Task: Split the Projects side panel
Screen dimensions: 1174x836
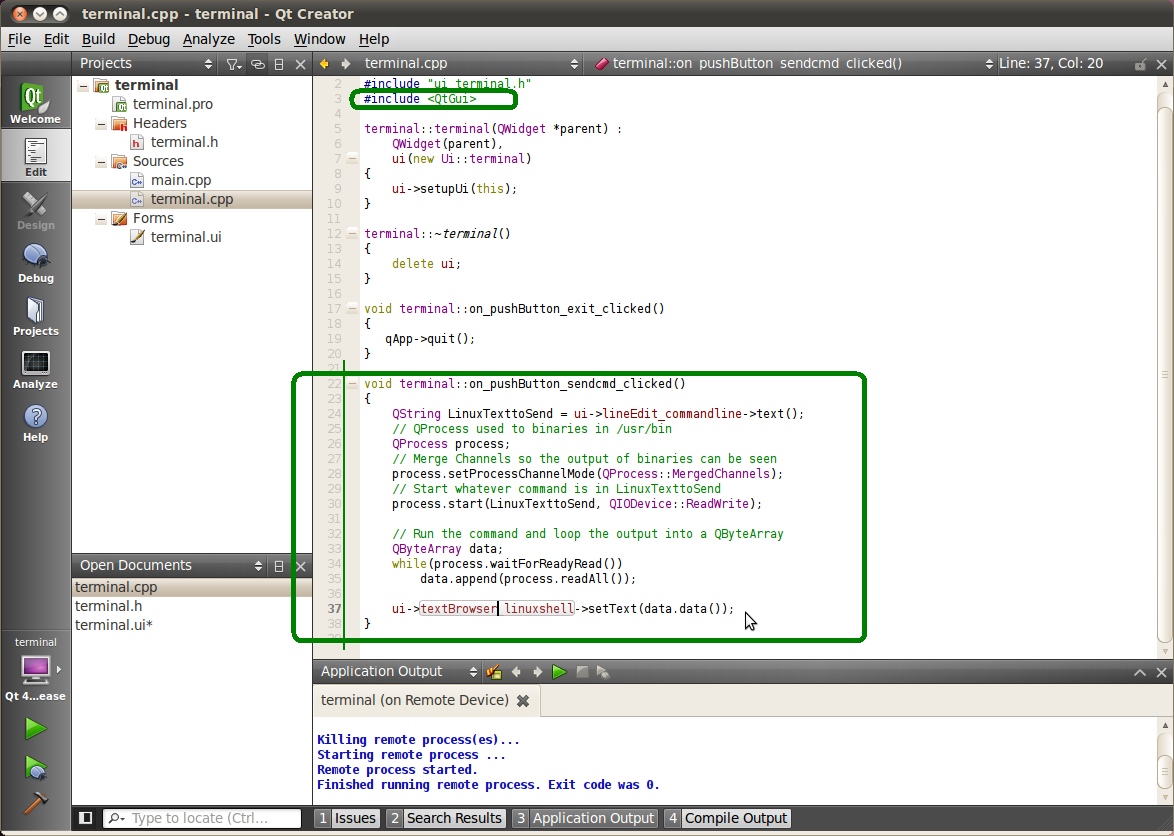Action: pos(279,64)
